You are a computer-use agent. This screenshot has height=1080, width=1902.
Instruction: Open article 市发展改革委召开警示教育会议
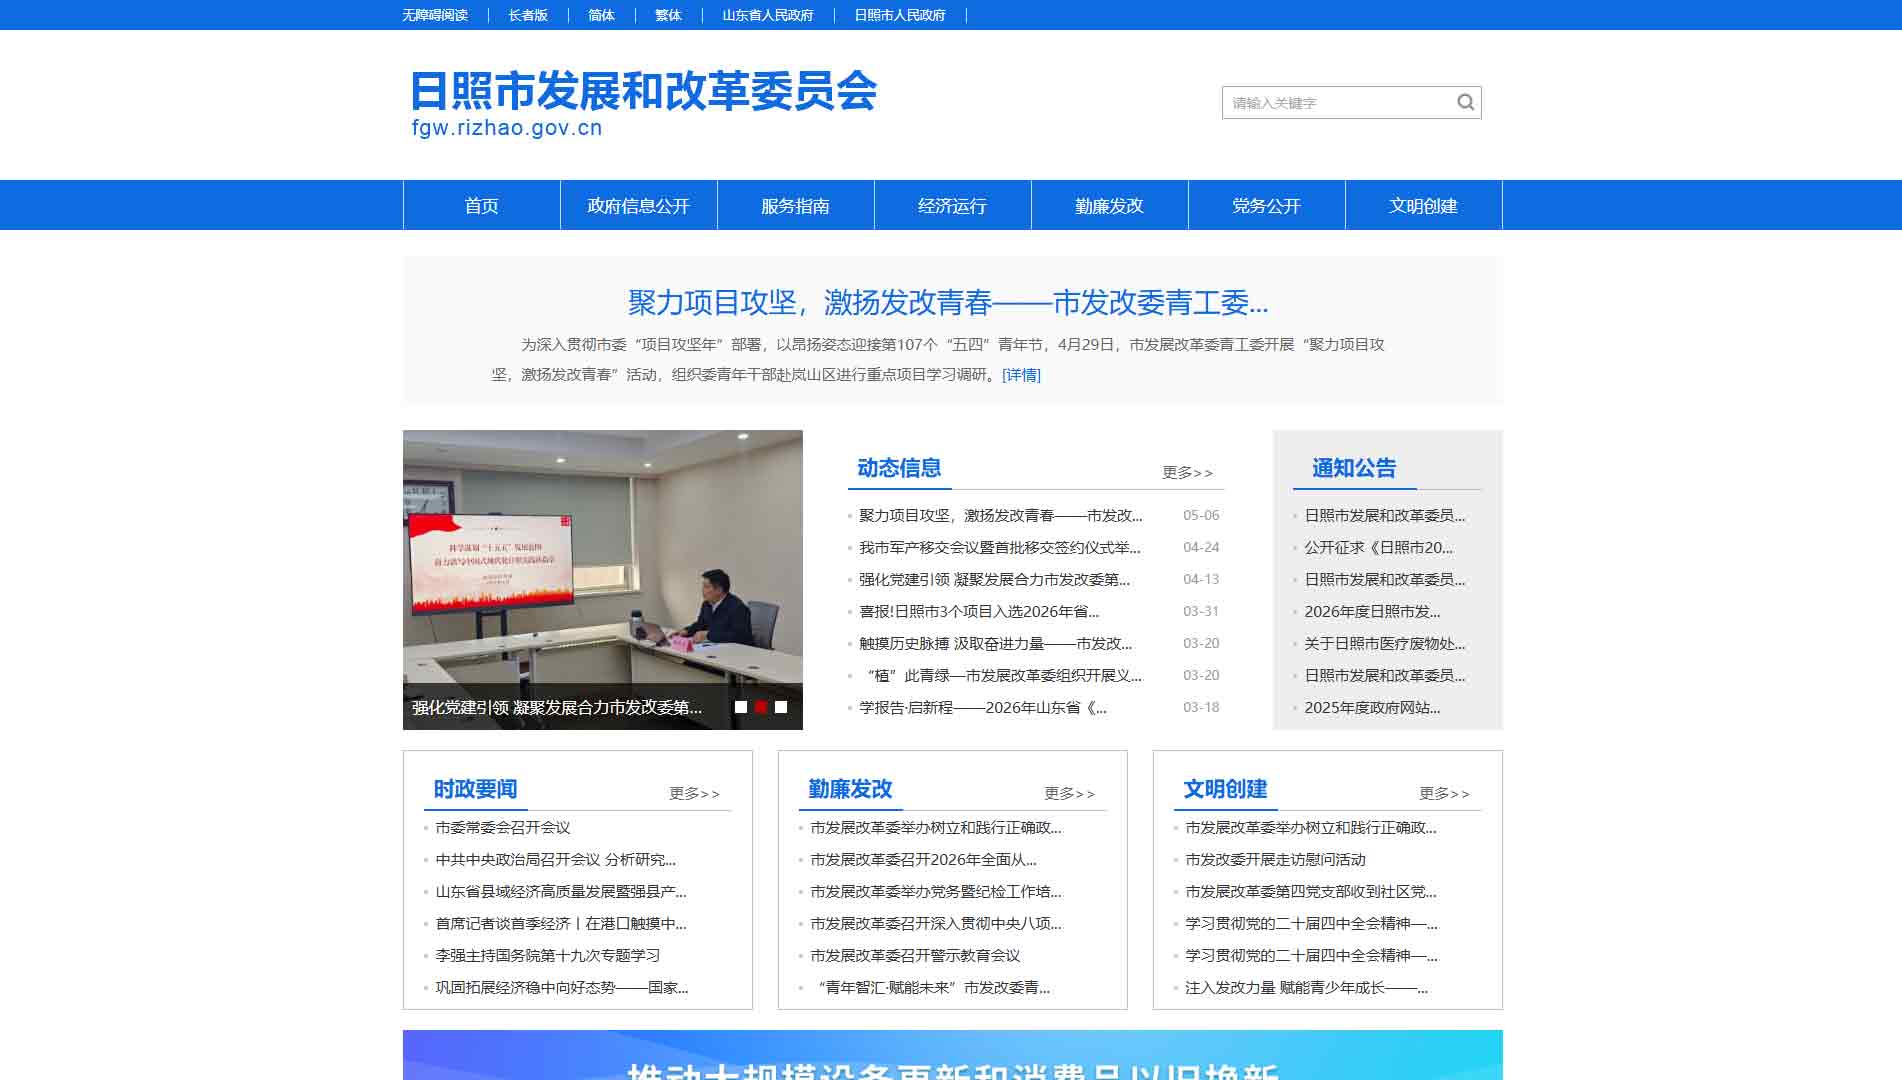pos(915,955)
